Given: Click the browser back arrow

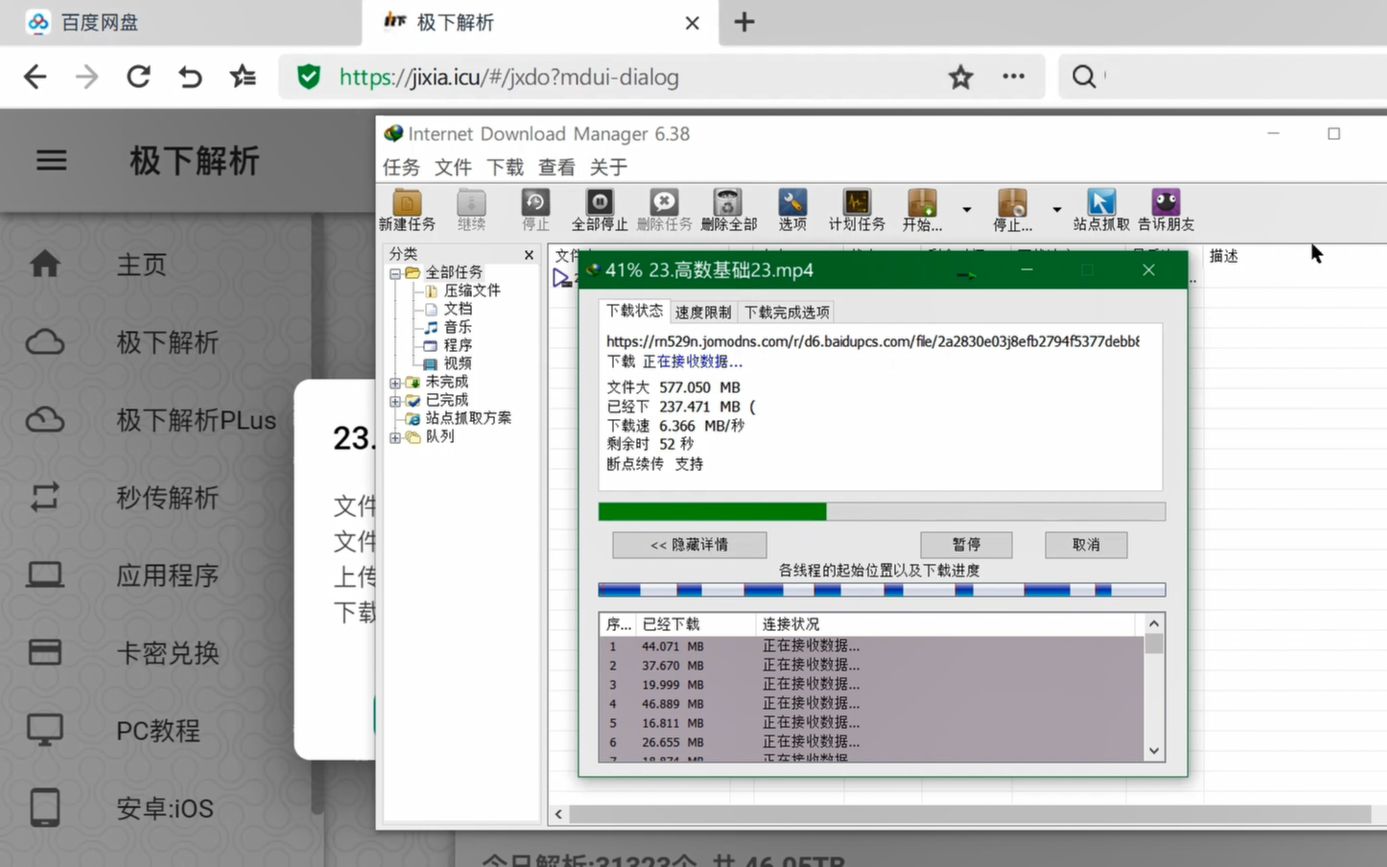Looking at the screenshot, I should coord(35,77).
